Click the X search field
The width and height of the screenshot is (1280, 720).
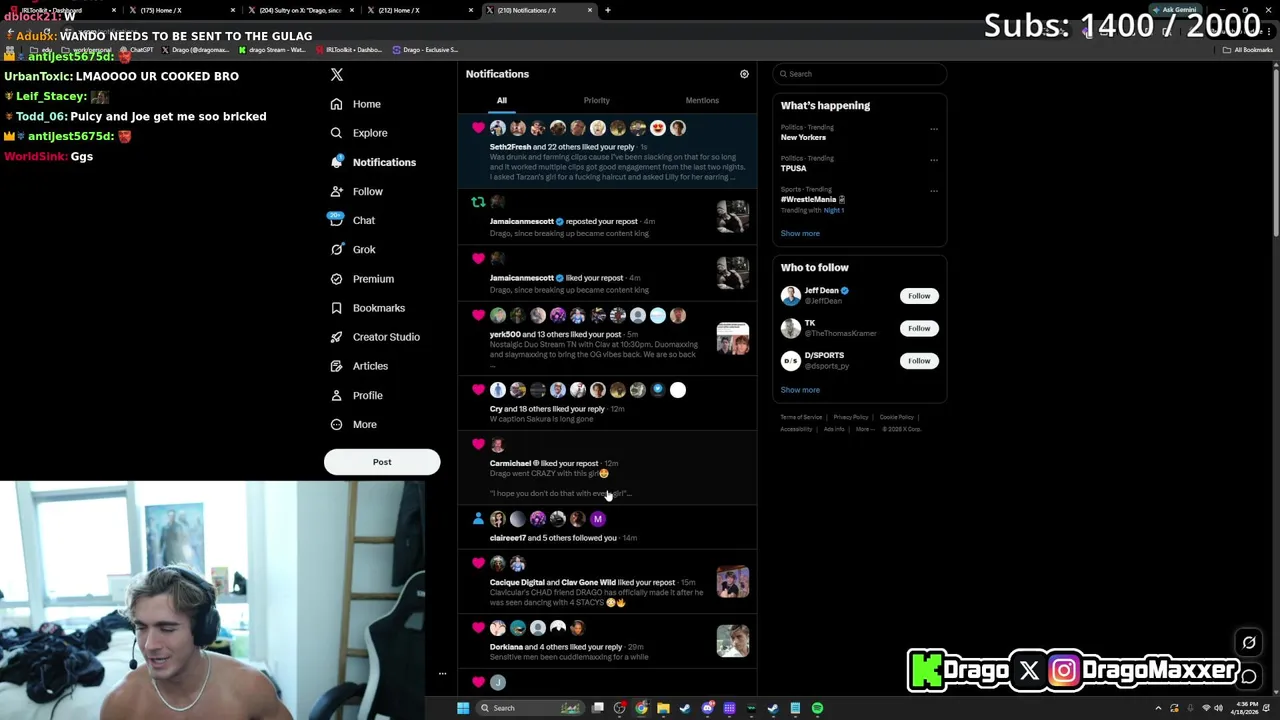tap(860, 74)
